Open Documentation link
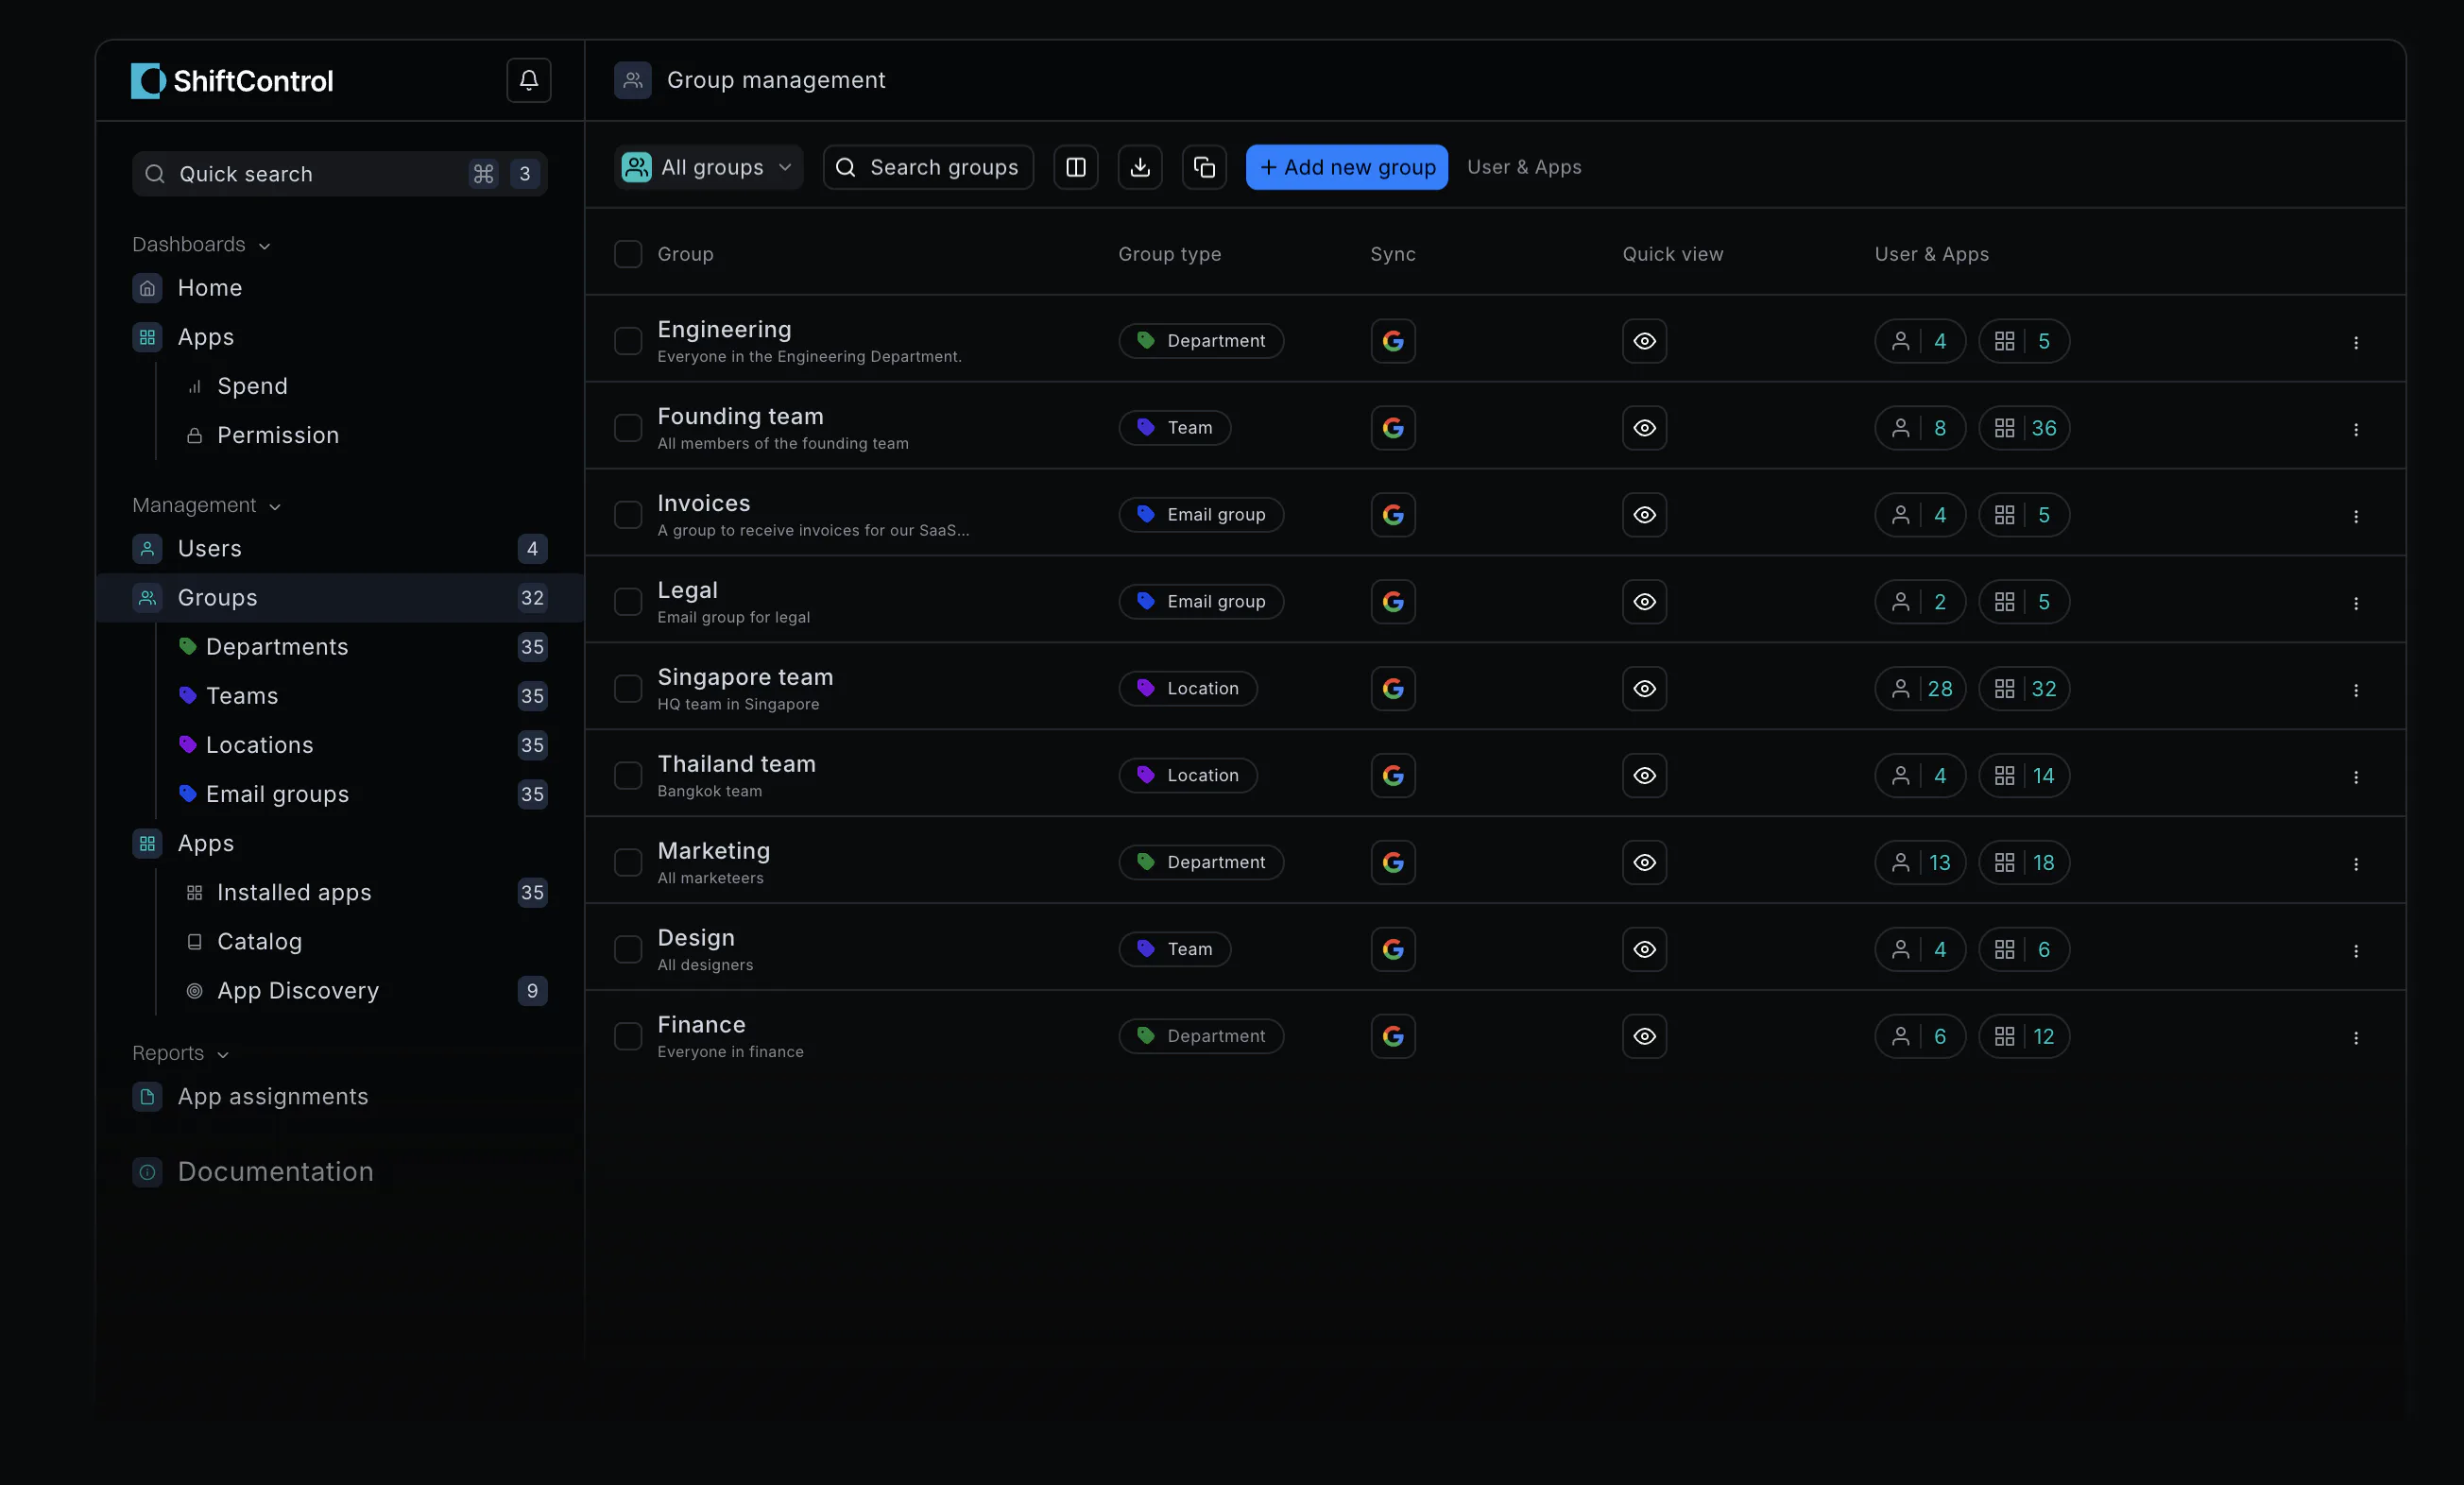 (x=253, y=1172)
